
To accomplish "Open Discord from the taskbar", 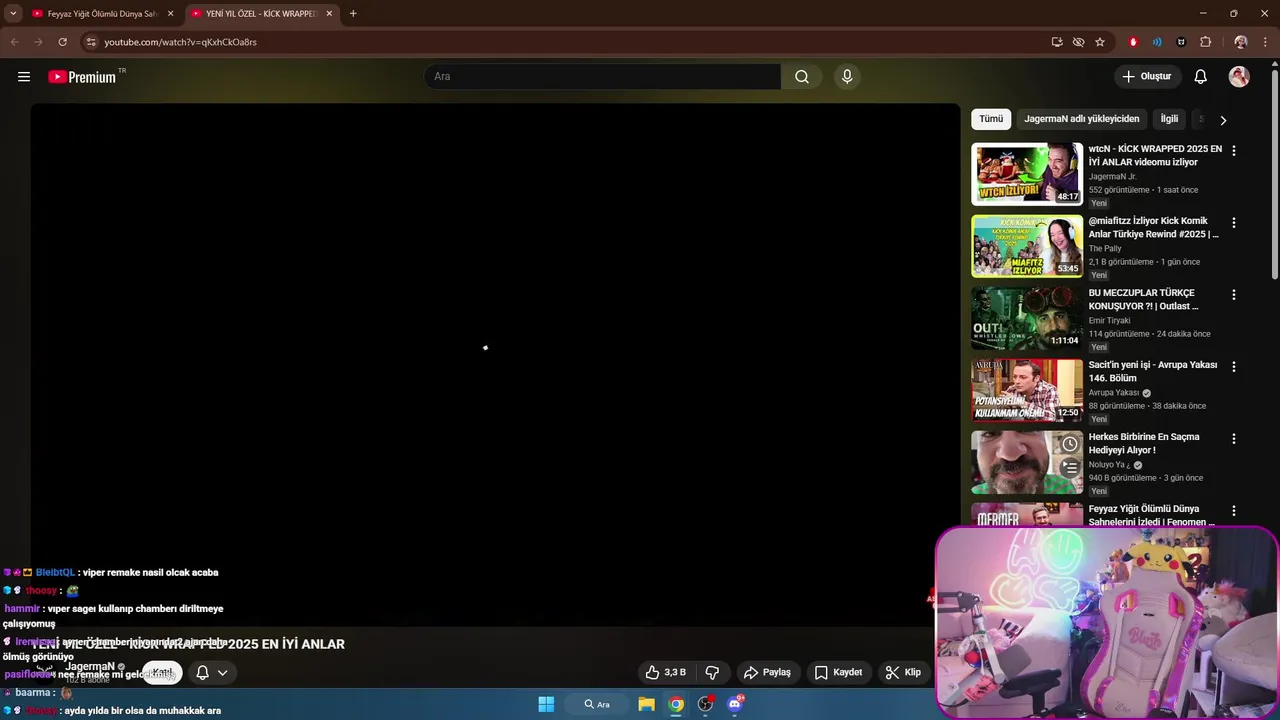I will [x=735, y=704].
